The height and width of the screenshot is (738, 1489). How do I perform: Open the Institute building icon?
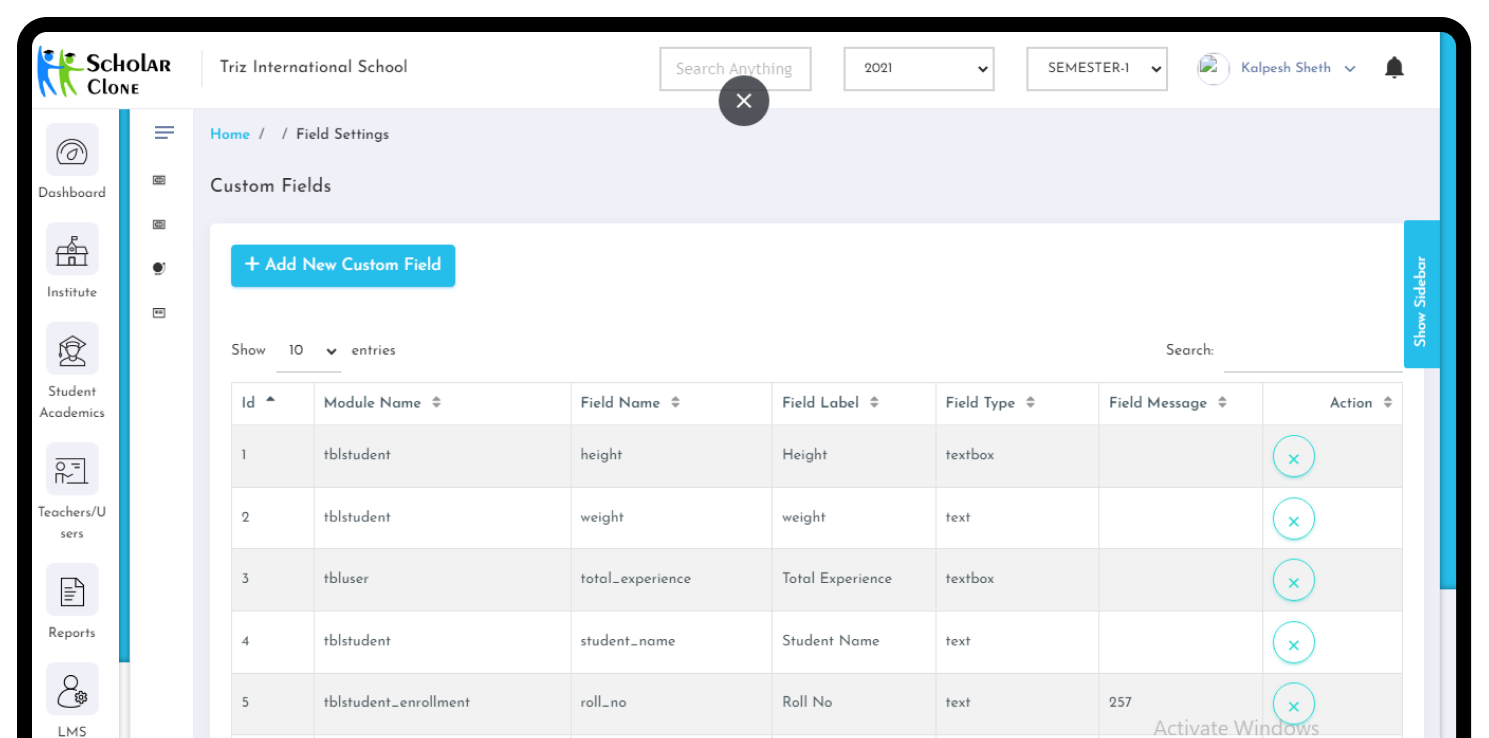[72, 250]
